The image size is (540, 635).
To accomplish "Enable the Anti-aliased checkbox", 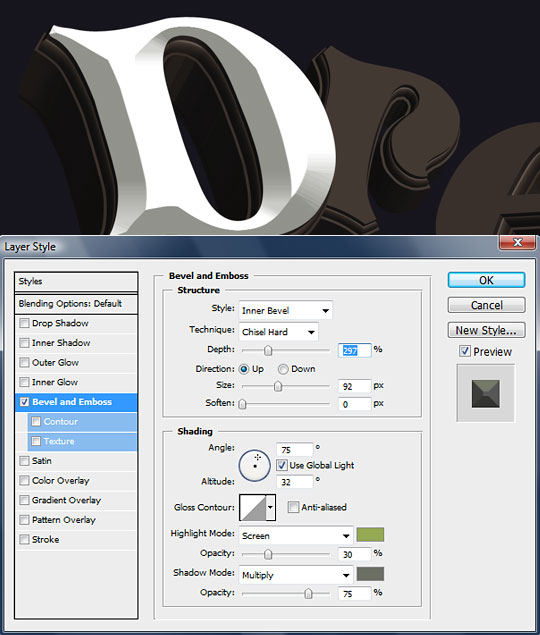I will 293,507.
